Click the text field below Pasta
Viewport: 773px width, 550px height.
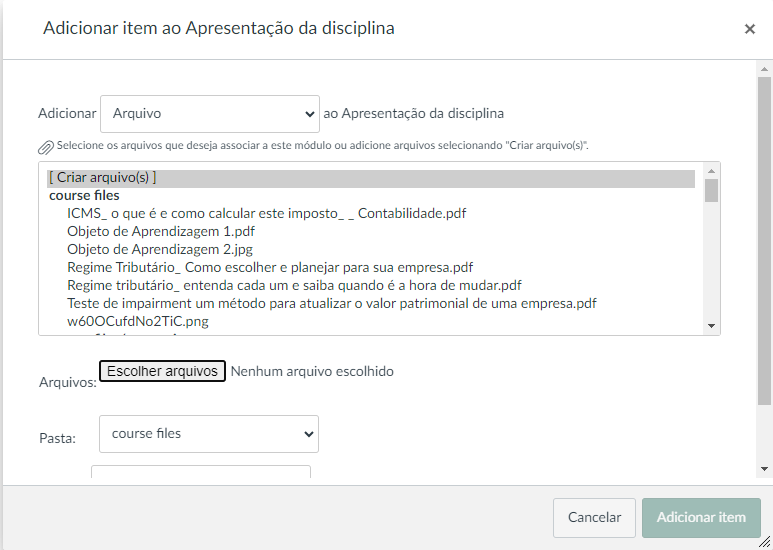201,474
